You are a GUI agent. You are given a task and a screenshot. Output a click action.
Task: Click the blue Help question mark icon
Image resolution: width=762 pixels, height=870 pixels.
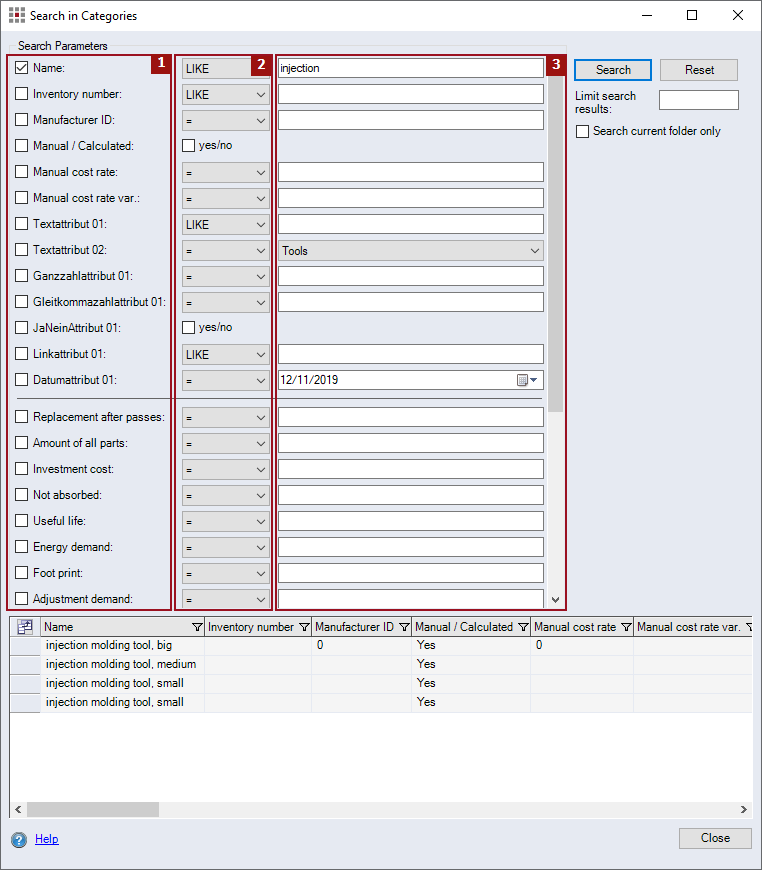tap(18, 840)
